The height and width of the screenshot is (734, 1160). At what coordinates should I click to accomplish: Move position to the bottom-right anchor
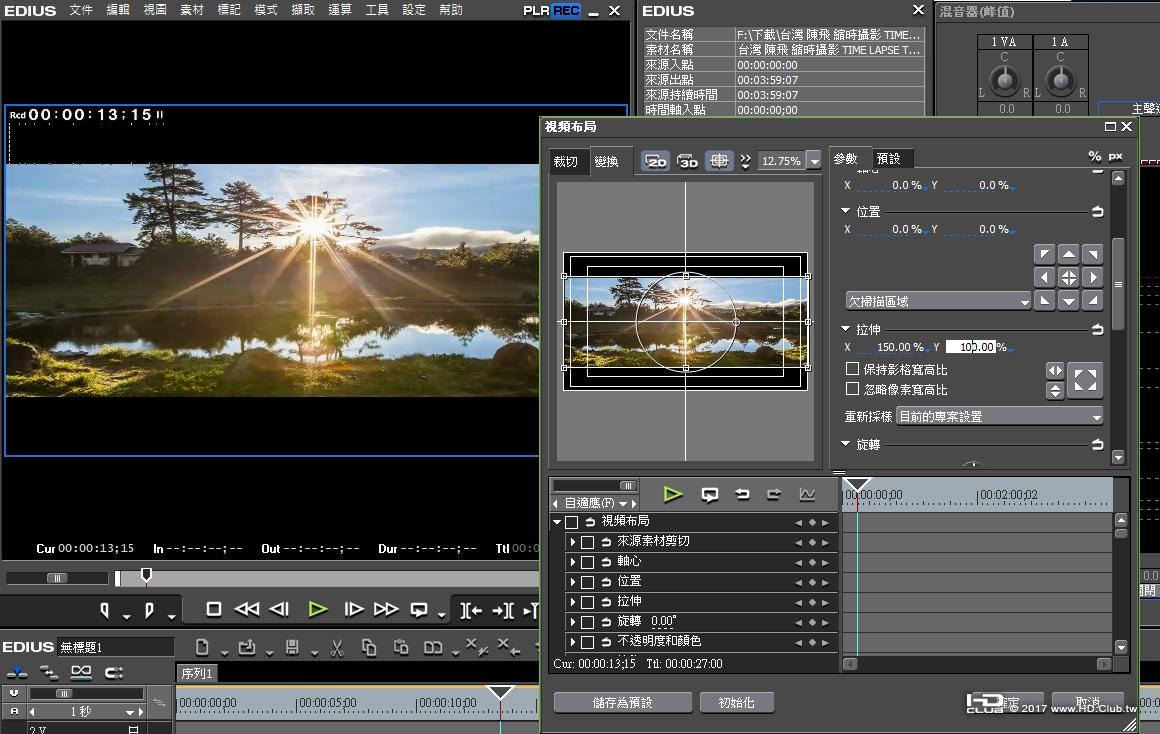[x=1093, y=300]
